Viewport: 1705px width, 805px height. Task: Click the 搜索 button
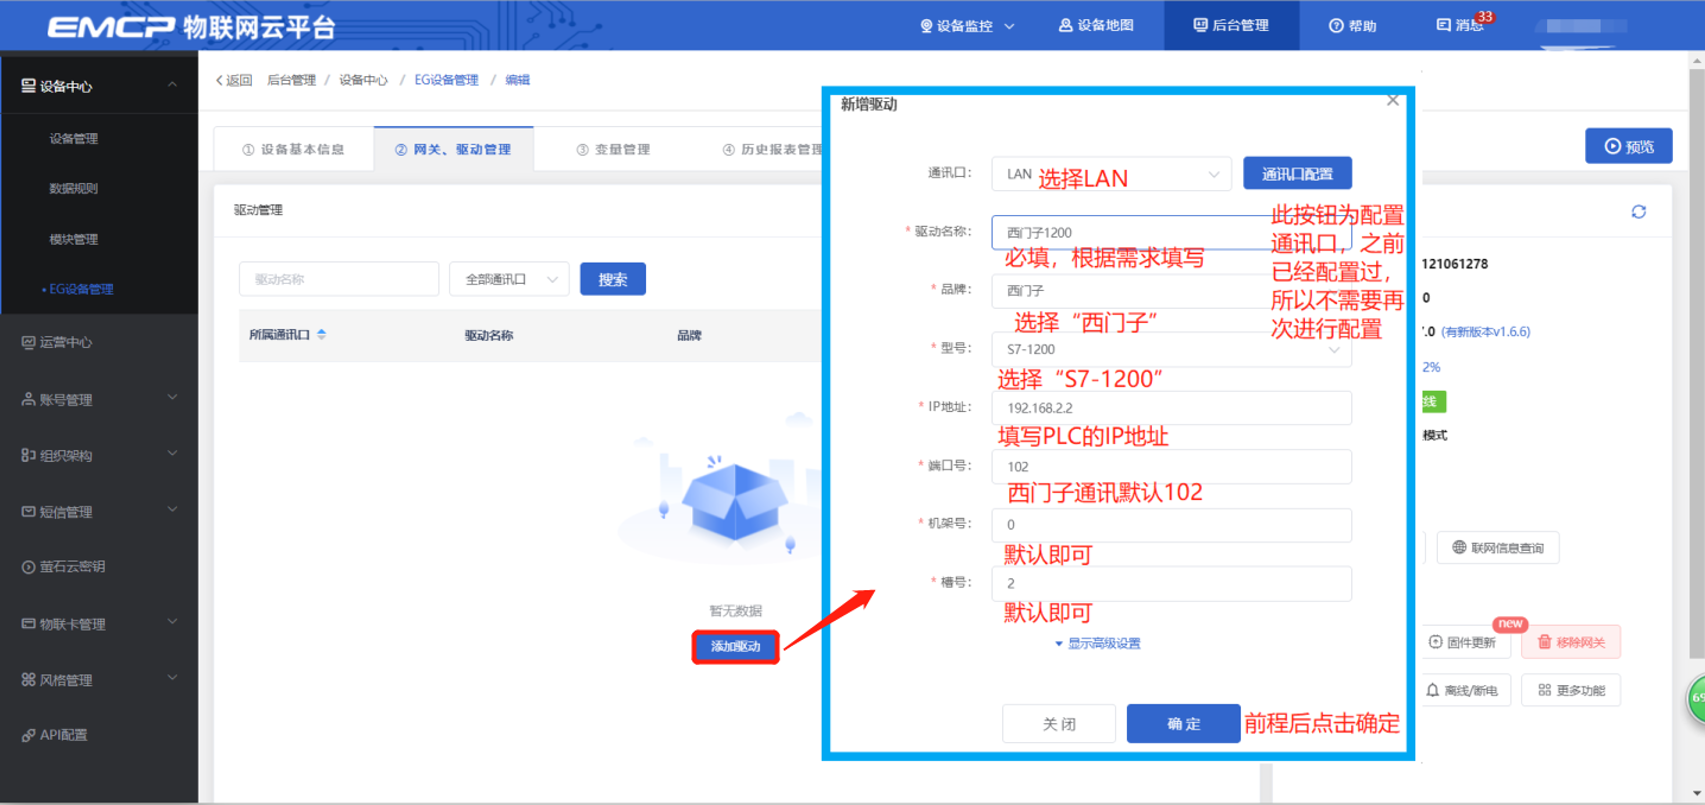[613, 279]
